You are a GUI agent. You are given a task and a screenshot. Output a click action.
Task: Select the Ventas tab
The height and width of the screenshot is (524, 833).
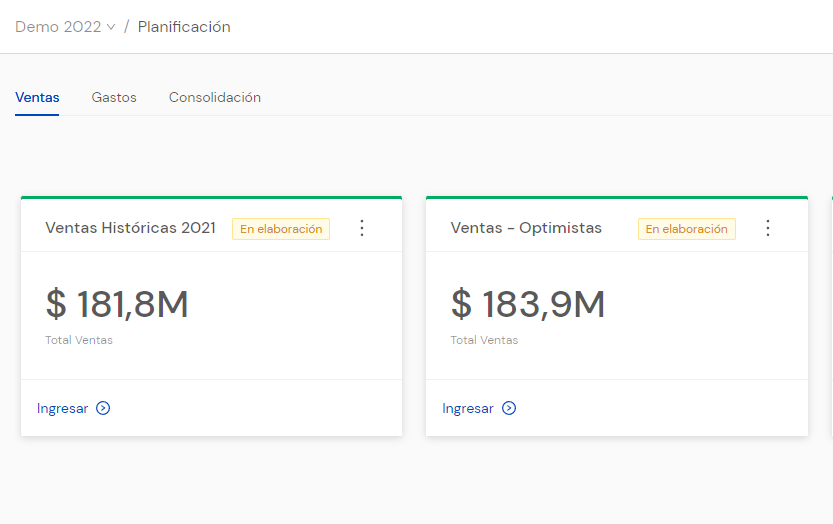pos(37,98)
